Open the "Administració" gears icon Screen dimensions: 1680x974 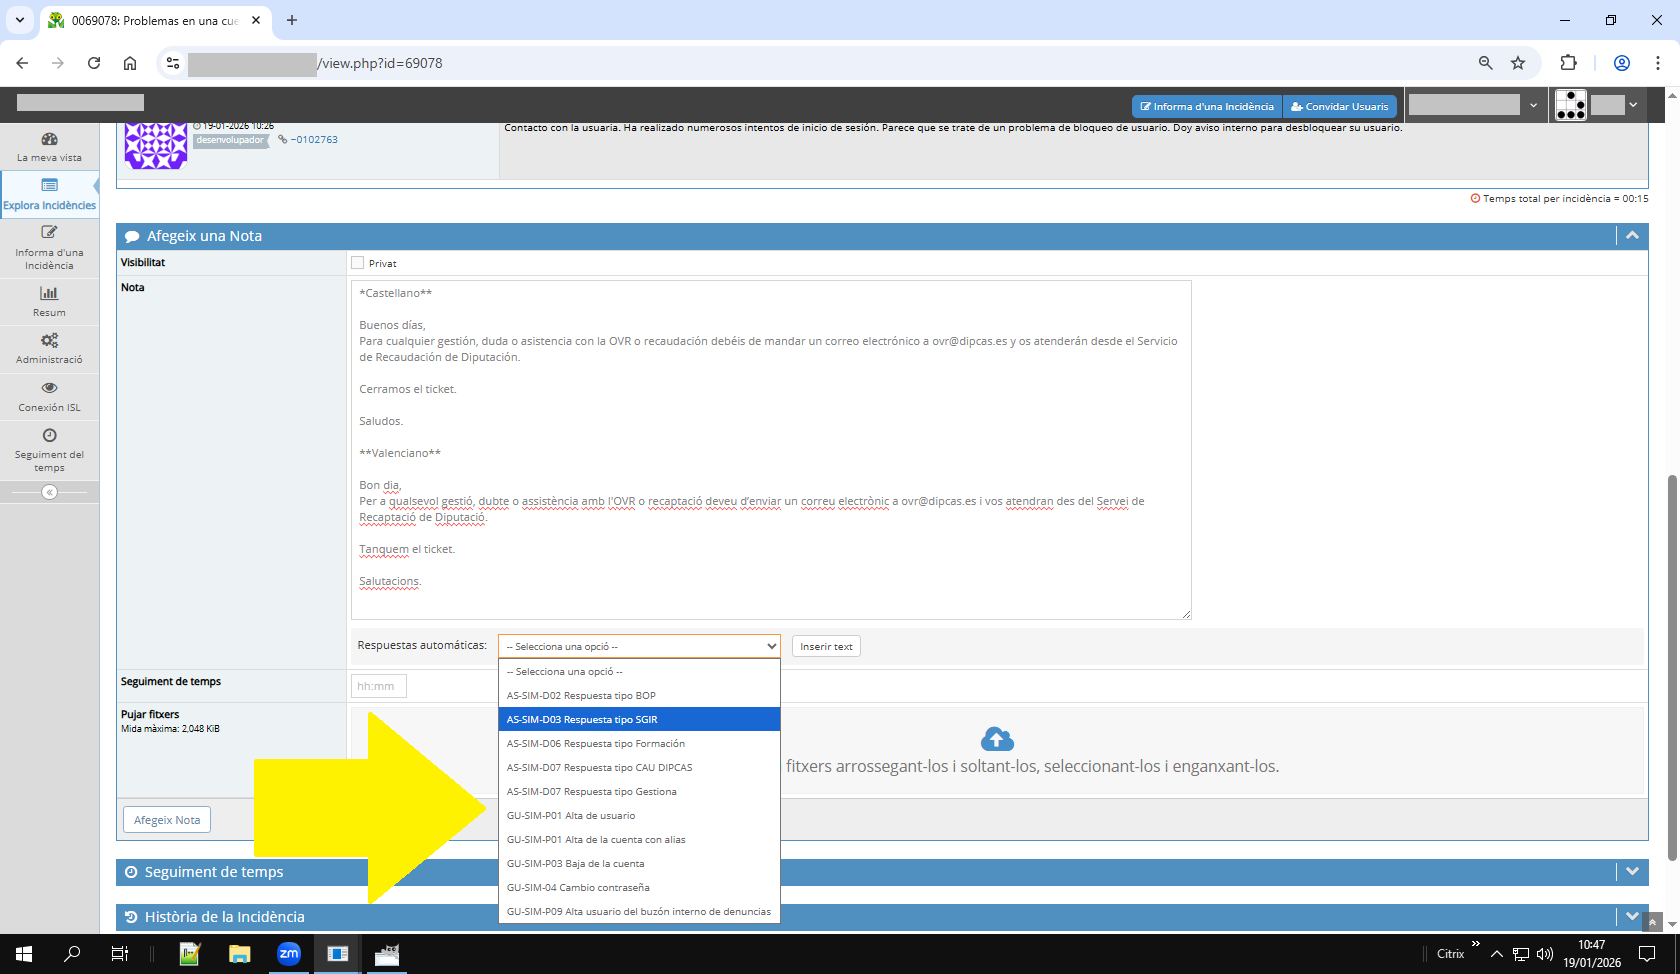(49, 341)
